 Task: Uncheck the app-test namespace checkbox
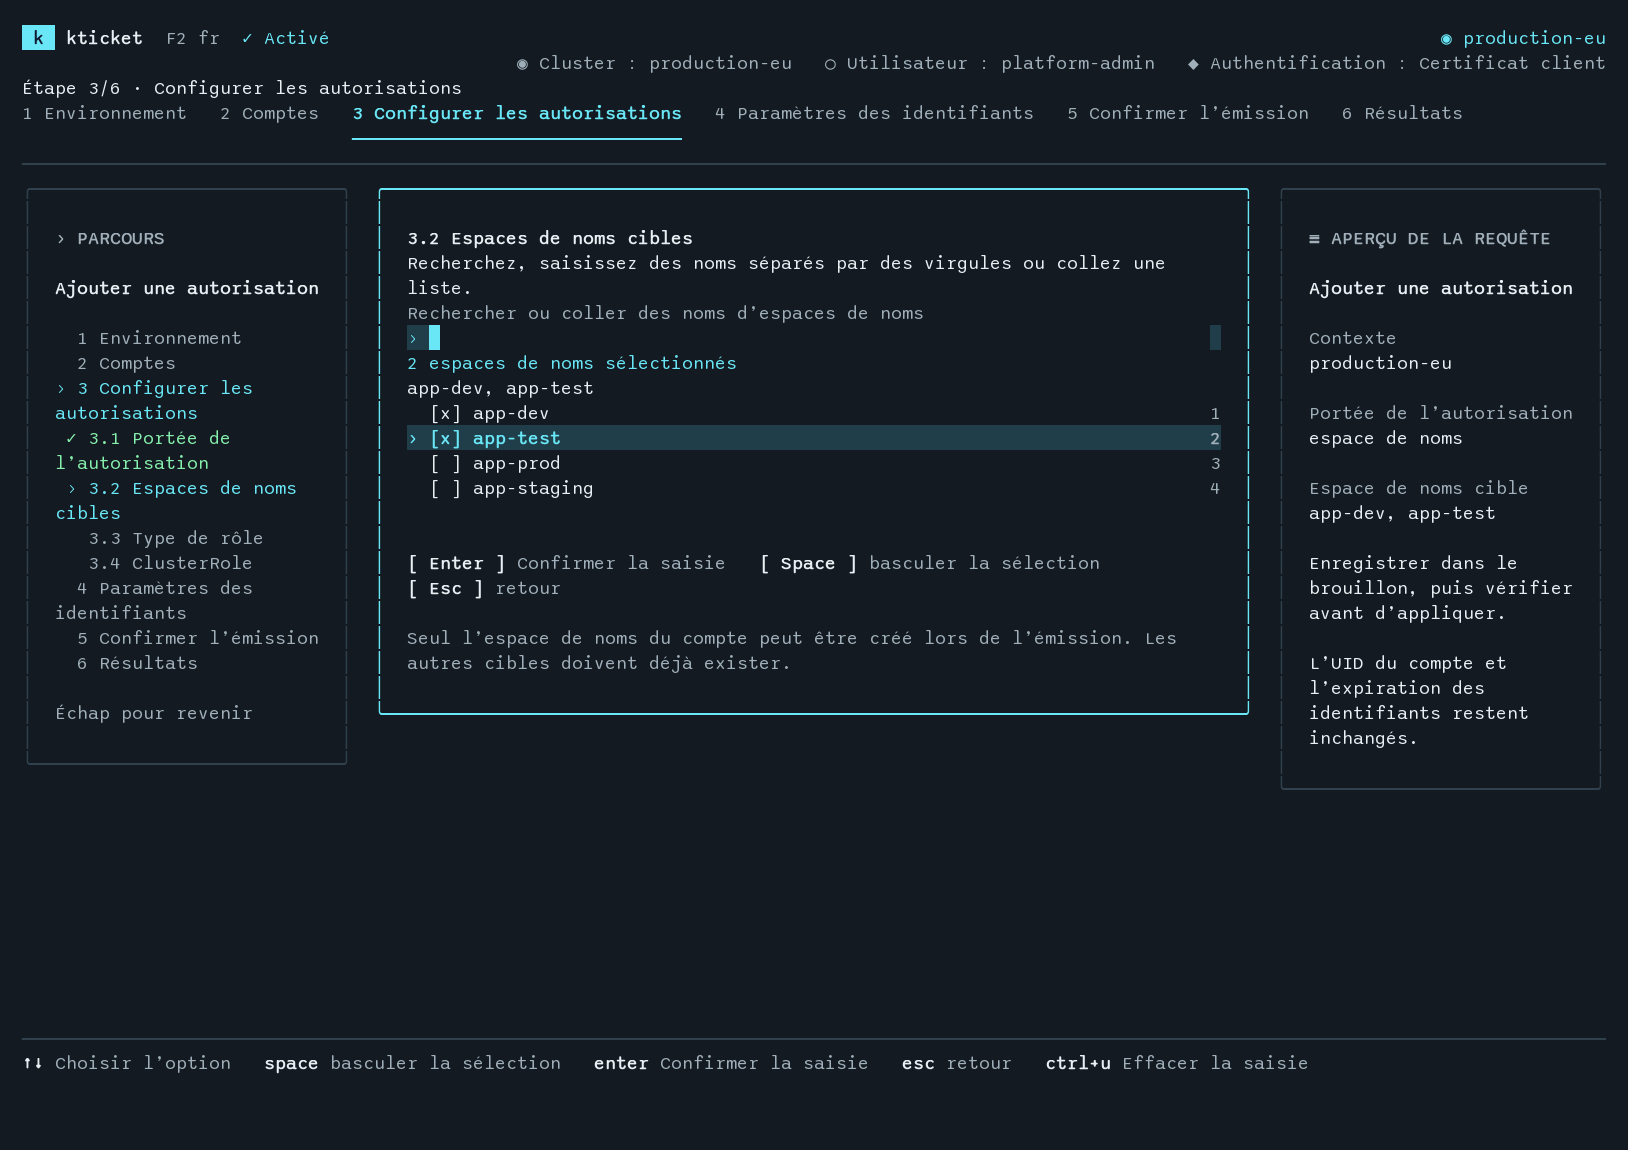[446, 438]
